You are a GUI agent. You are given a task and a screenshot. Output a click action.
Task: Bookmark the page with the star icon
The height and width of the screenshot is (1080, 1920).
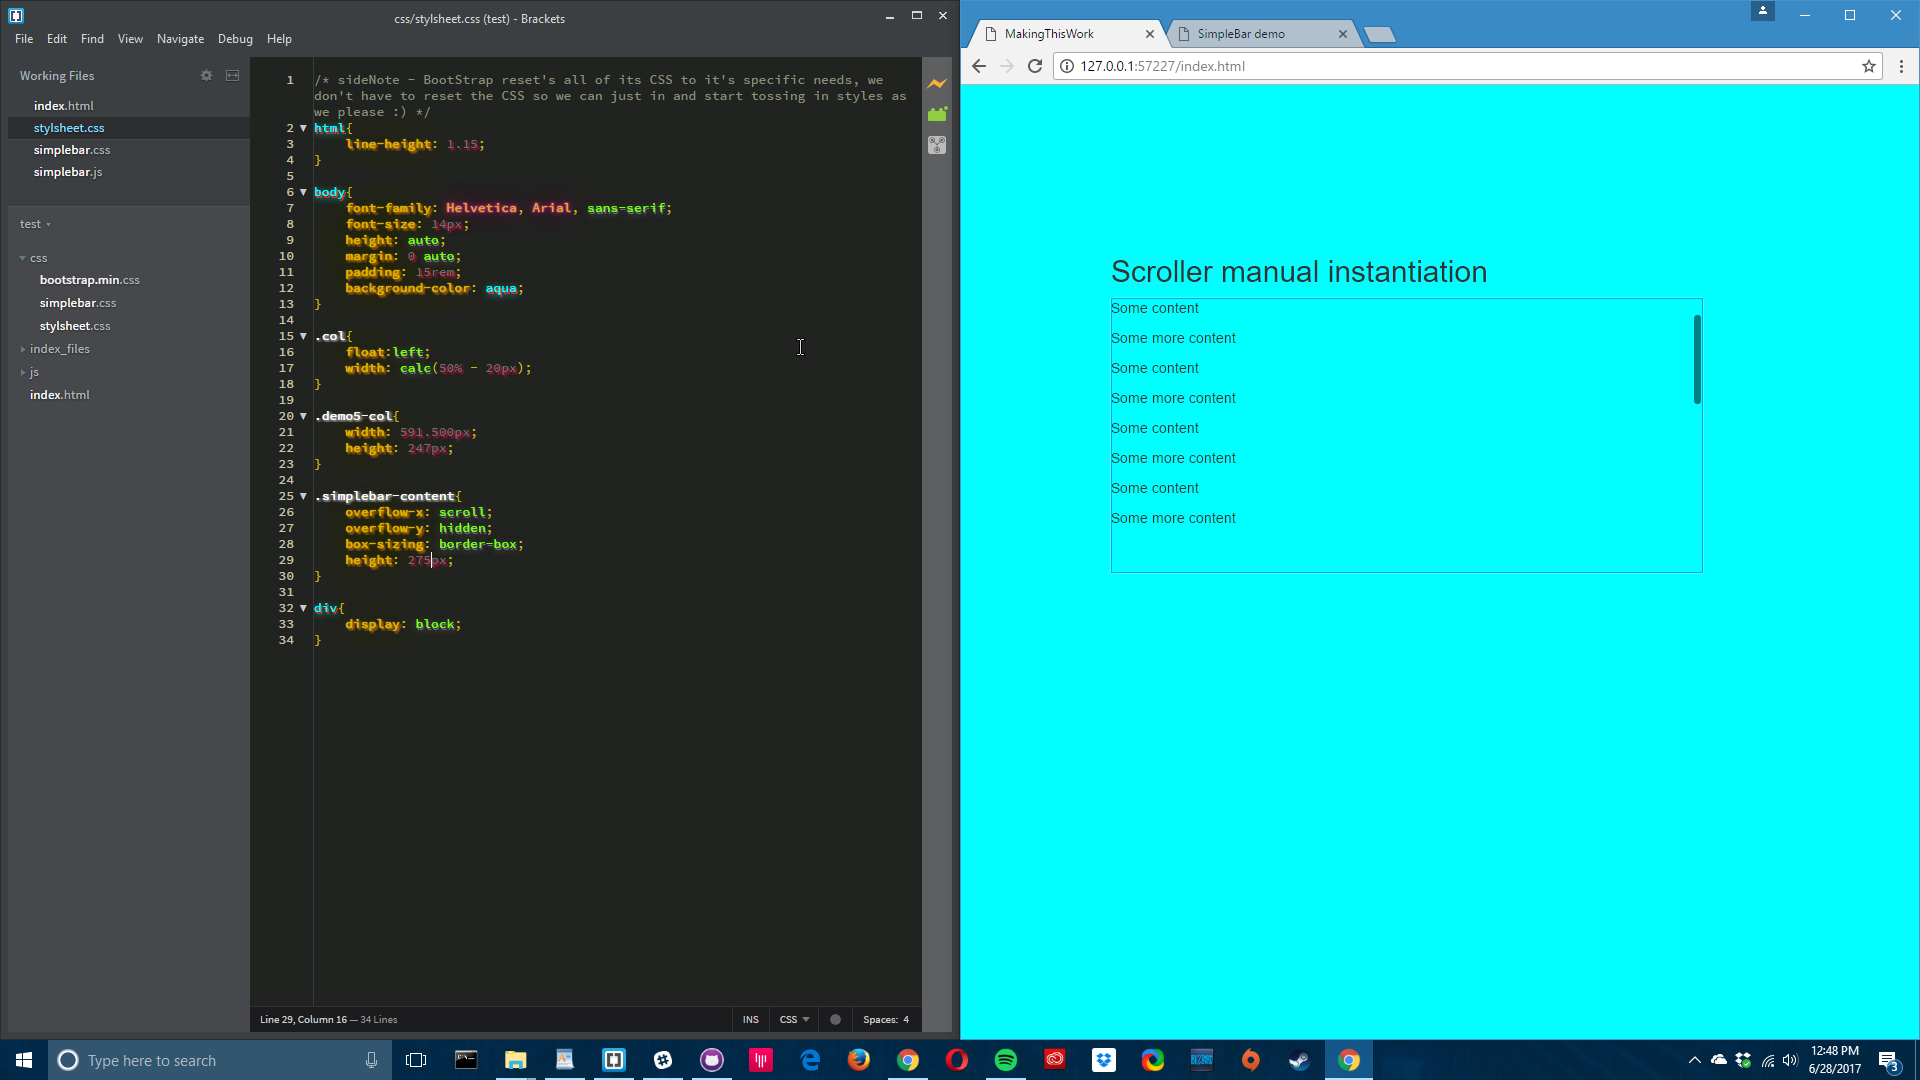point(1868,66)
